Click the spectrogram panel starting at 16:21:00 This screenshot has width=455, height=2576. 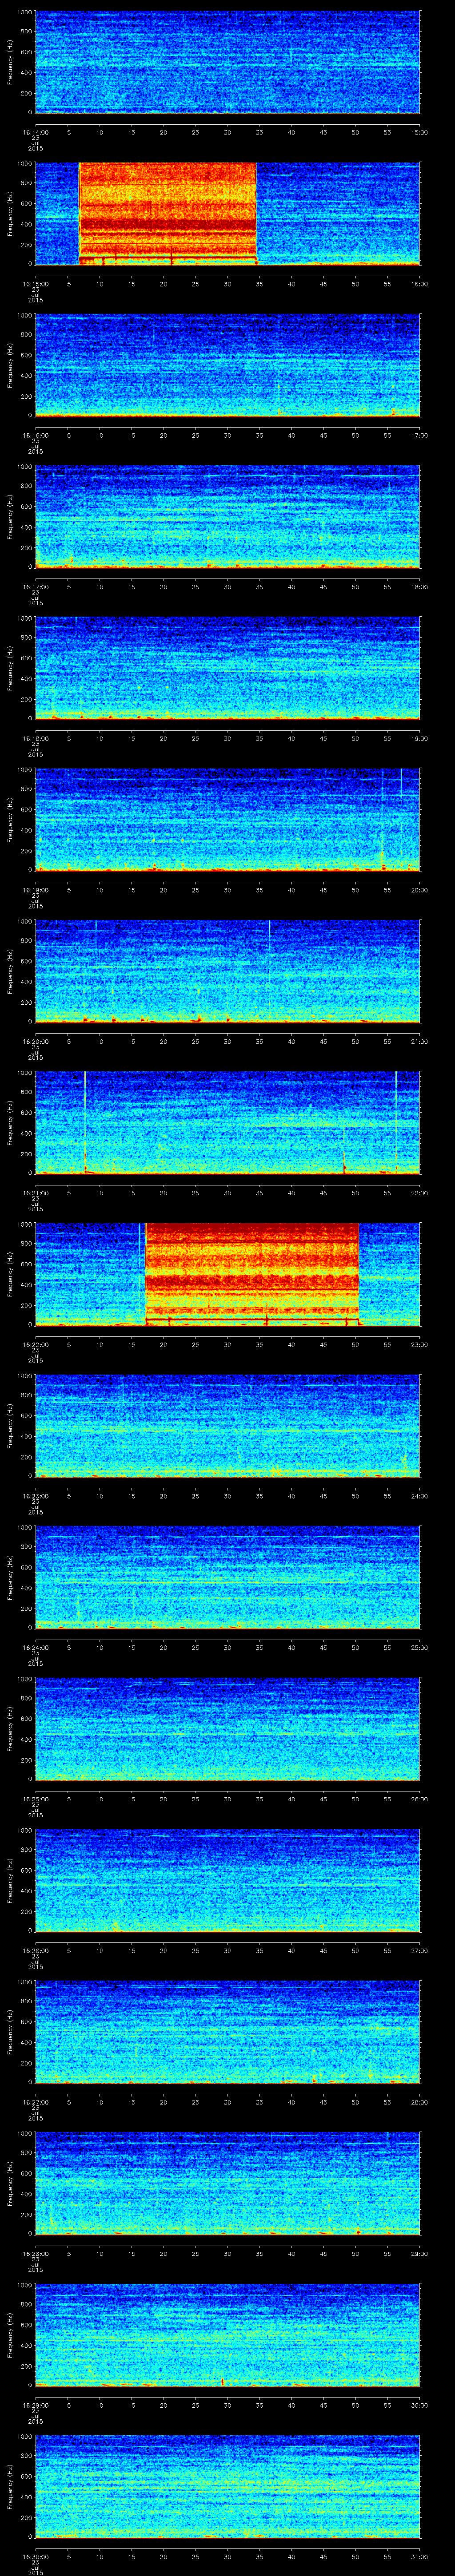[x=227, y=1122]
